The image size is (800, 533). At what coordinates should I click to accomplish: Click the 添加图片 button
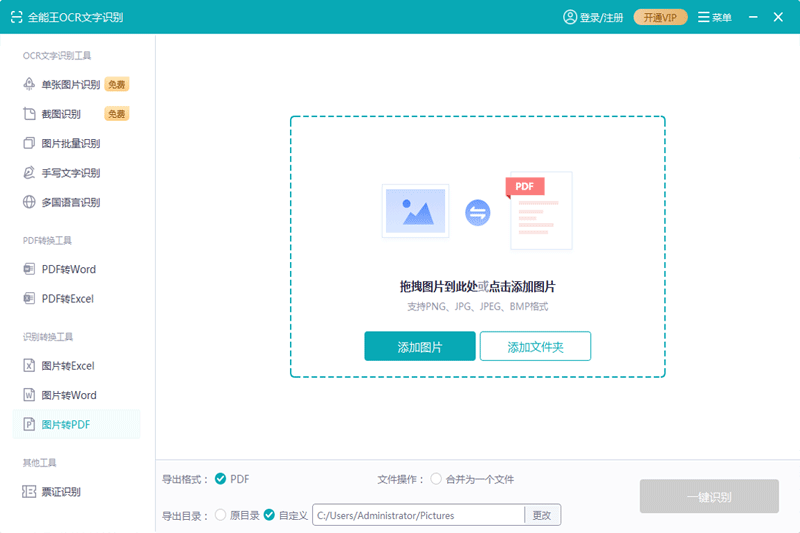tap(420, 347)
